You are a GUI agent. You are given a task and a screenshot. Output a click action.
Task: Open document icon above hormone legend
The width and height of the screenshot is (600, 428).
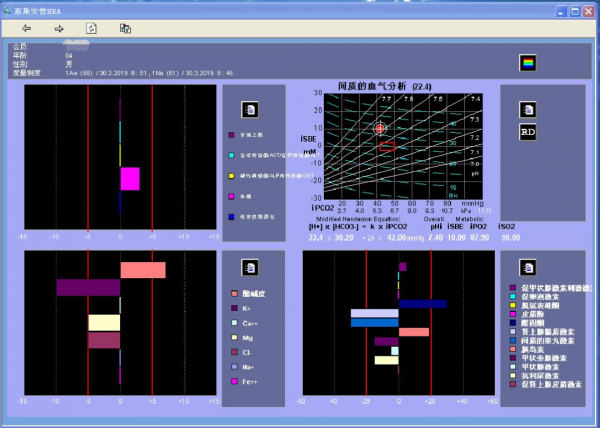tap(527, 268)
